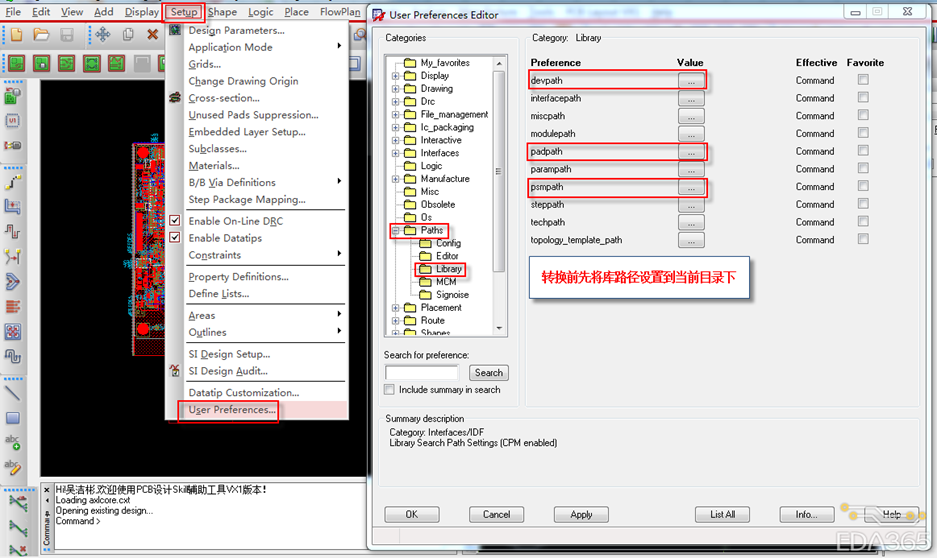Click the Open folder toolbar icon
Screen dimensions: 937x558
41,35
